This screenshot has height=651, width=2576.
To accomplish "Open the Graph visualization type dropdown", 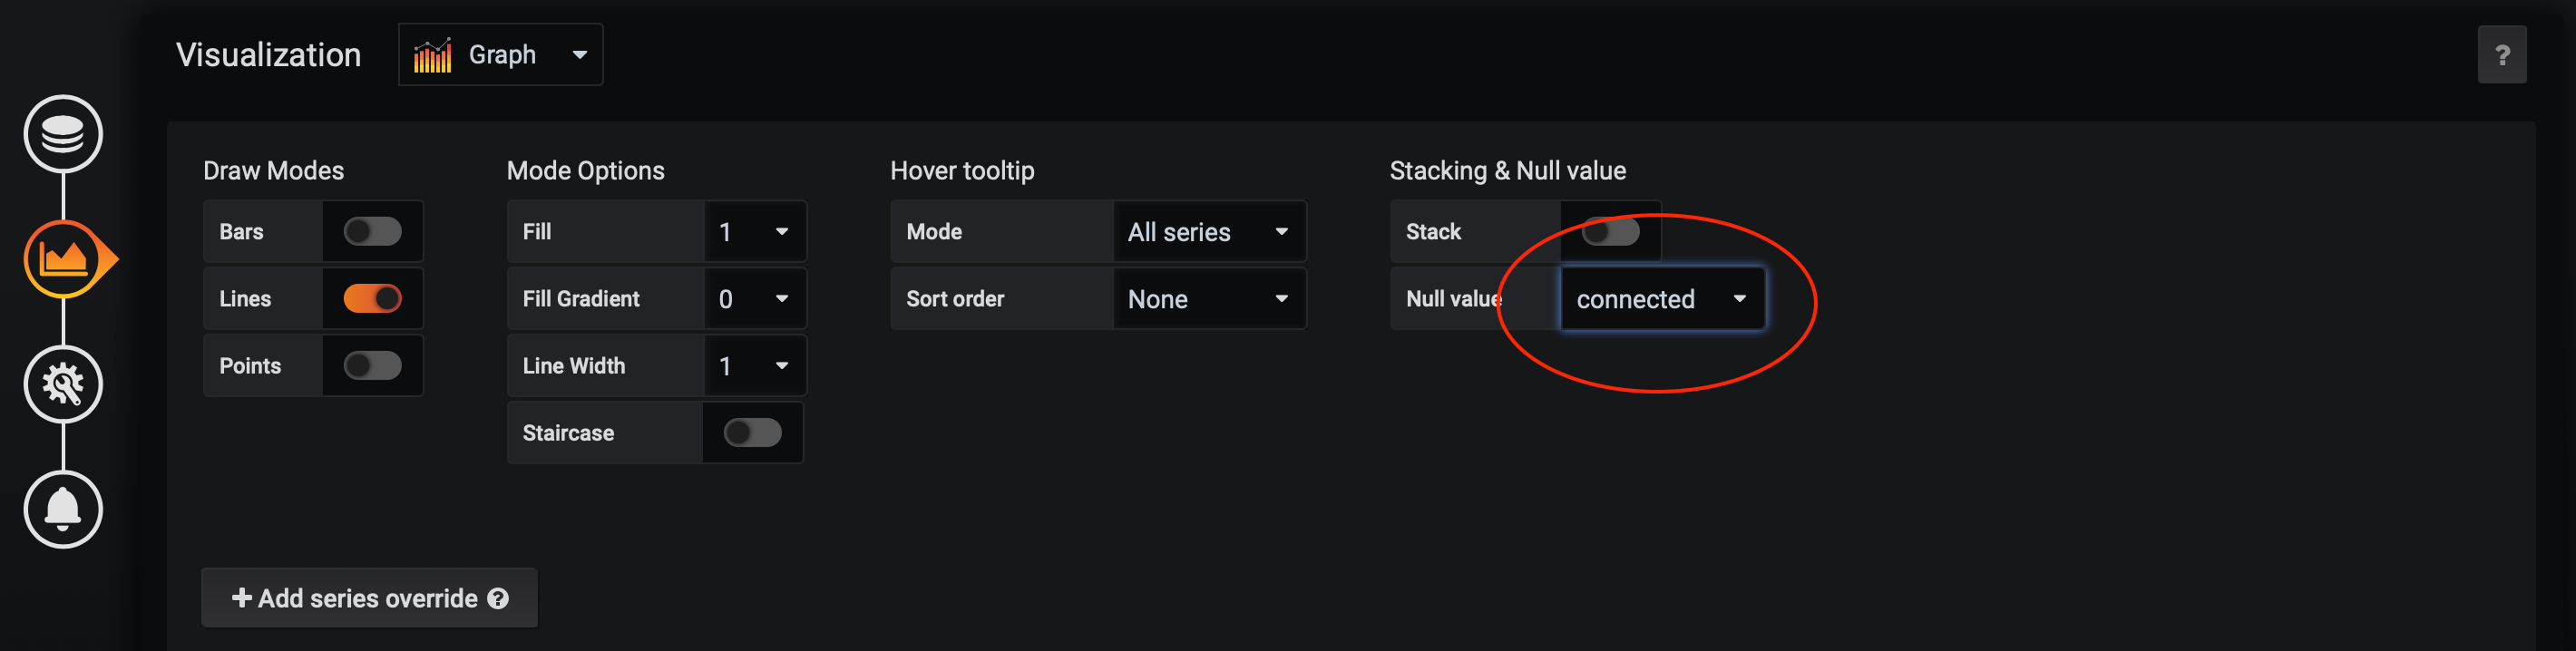I will click(x=501, y=55).
